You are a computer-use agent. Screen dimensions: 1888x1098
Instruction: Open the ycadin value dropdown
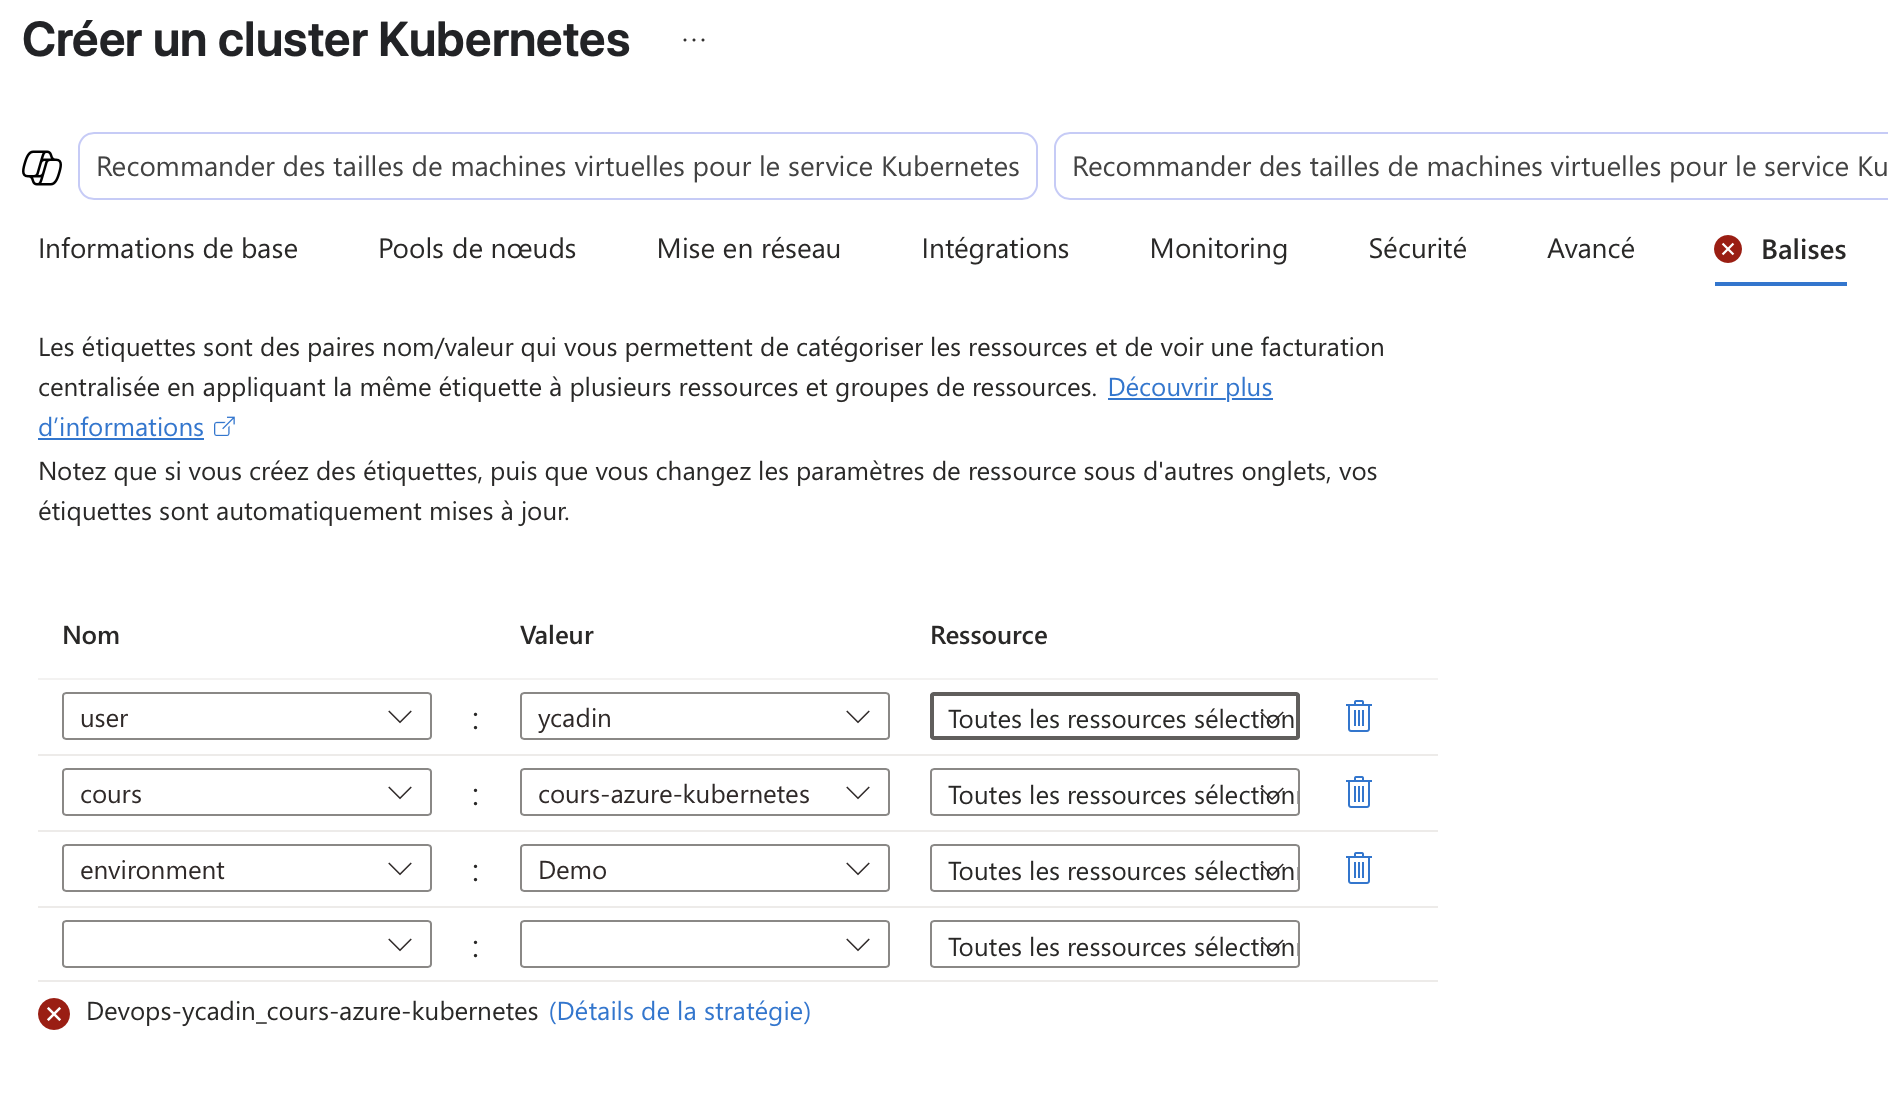coord(857,717)
